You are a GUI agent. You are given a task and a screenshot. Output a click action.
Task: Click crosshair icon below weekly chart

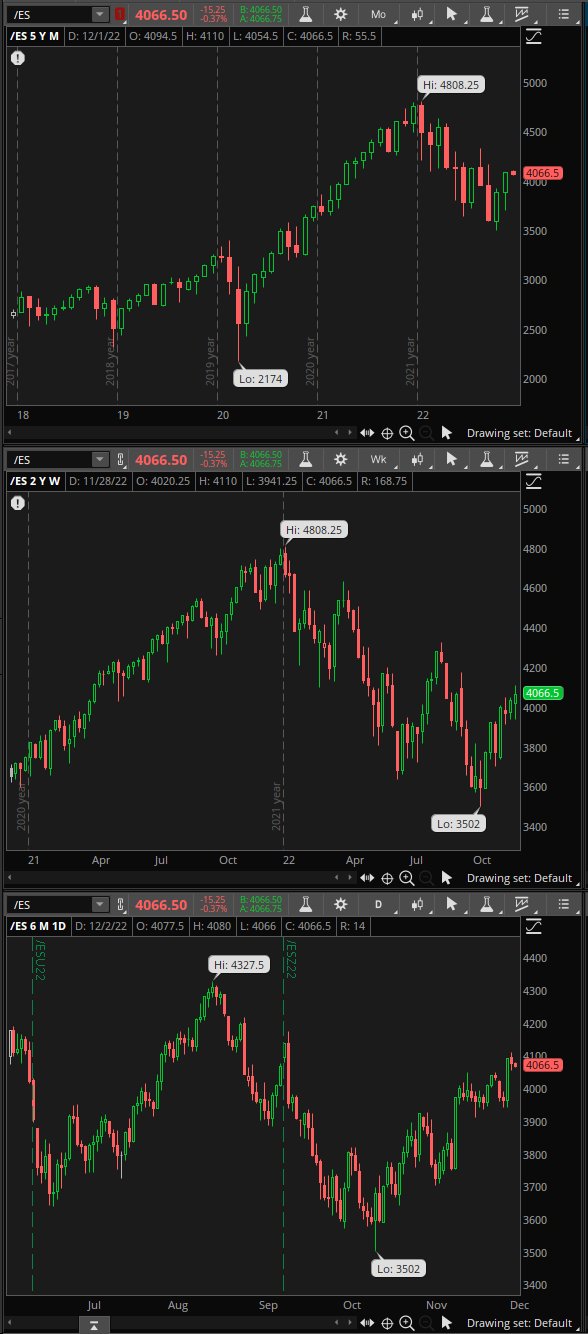387,878
